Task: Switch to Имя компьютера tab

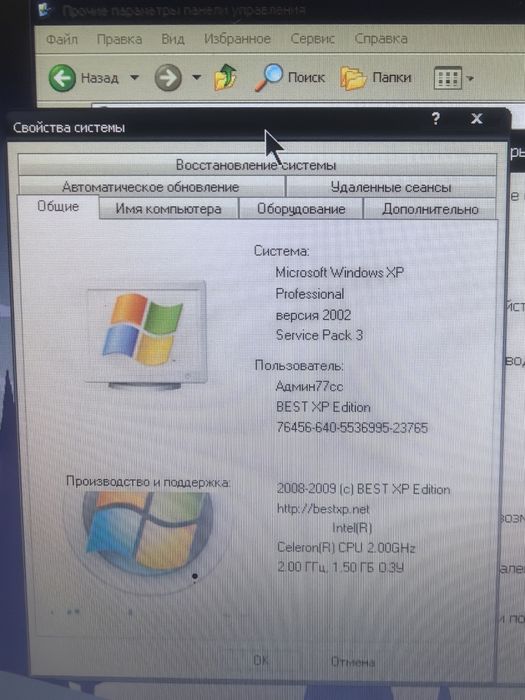Action: point(168,209)
